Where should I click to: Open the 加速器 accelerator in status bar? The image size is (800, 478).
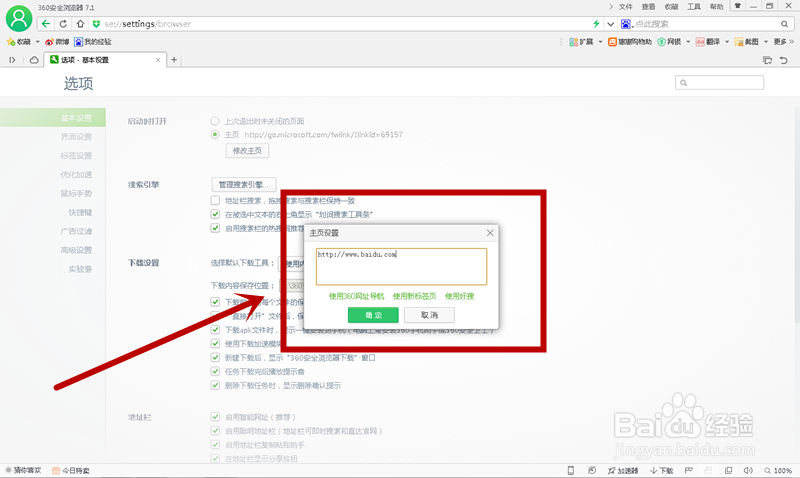(623, 470)
